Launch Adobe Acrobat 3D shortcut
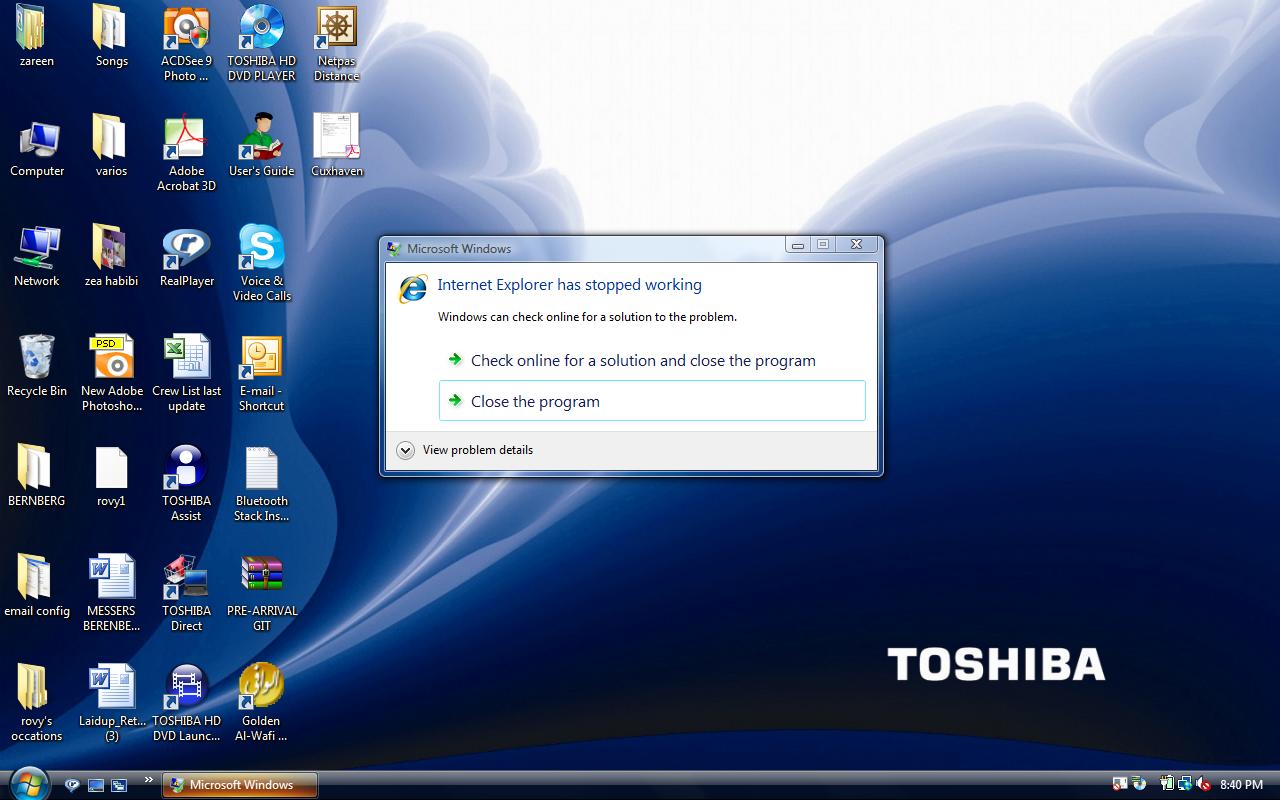Viewport: 1280px width, 800px height. point(186,153)
